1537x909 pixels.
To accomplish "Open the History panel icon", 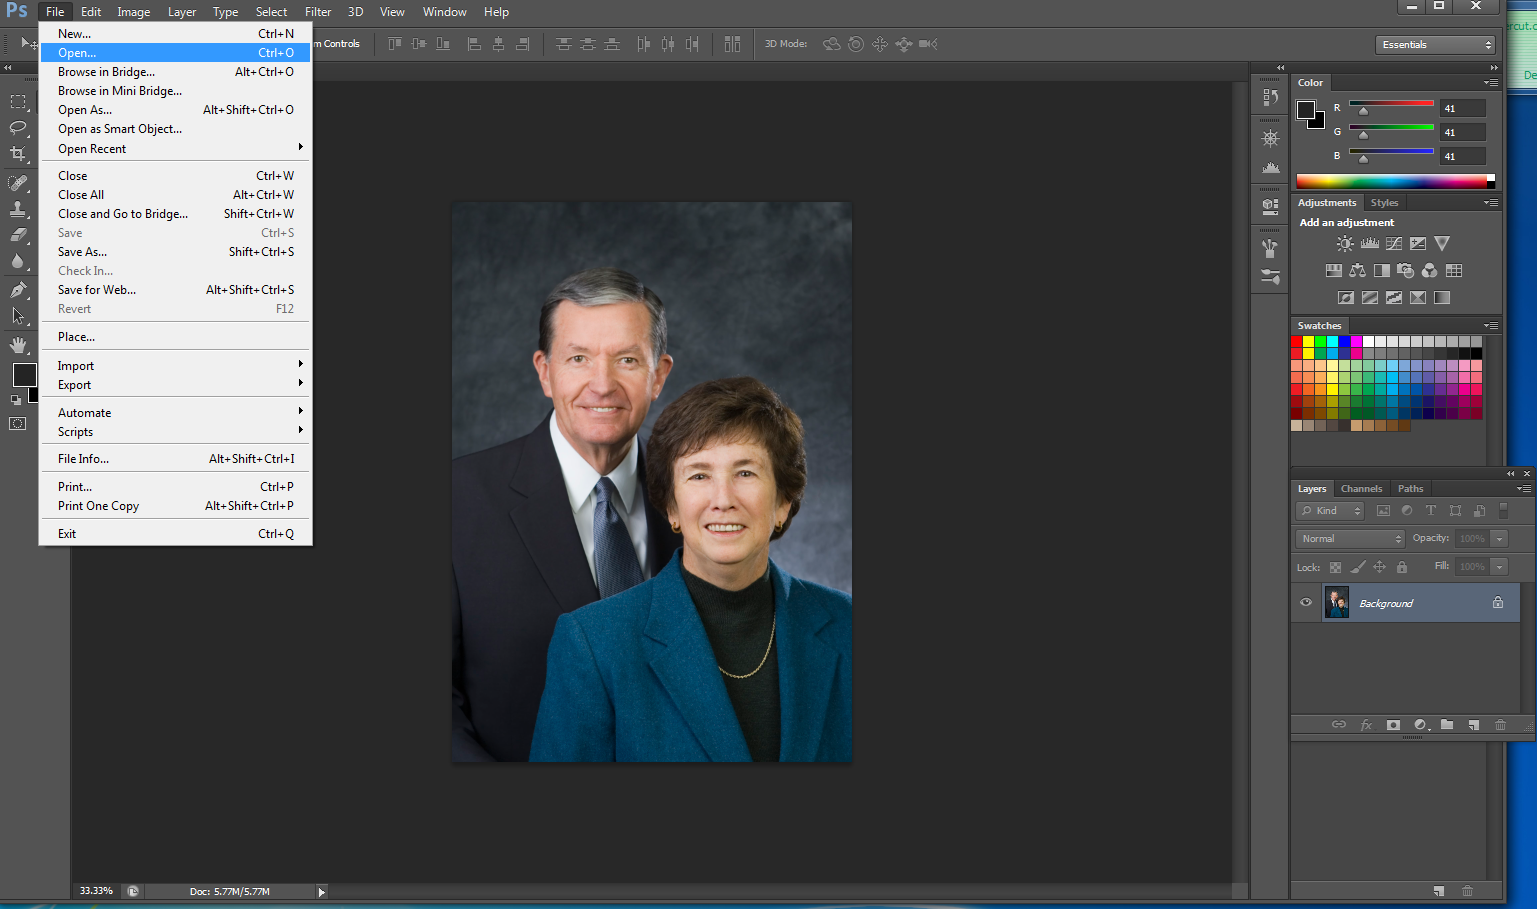I will coord(1270,97).
